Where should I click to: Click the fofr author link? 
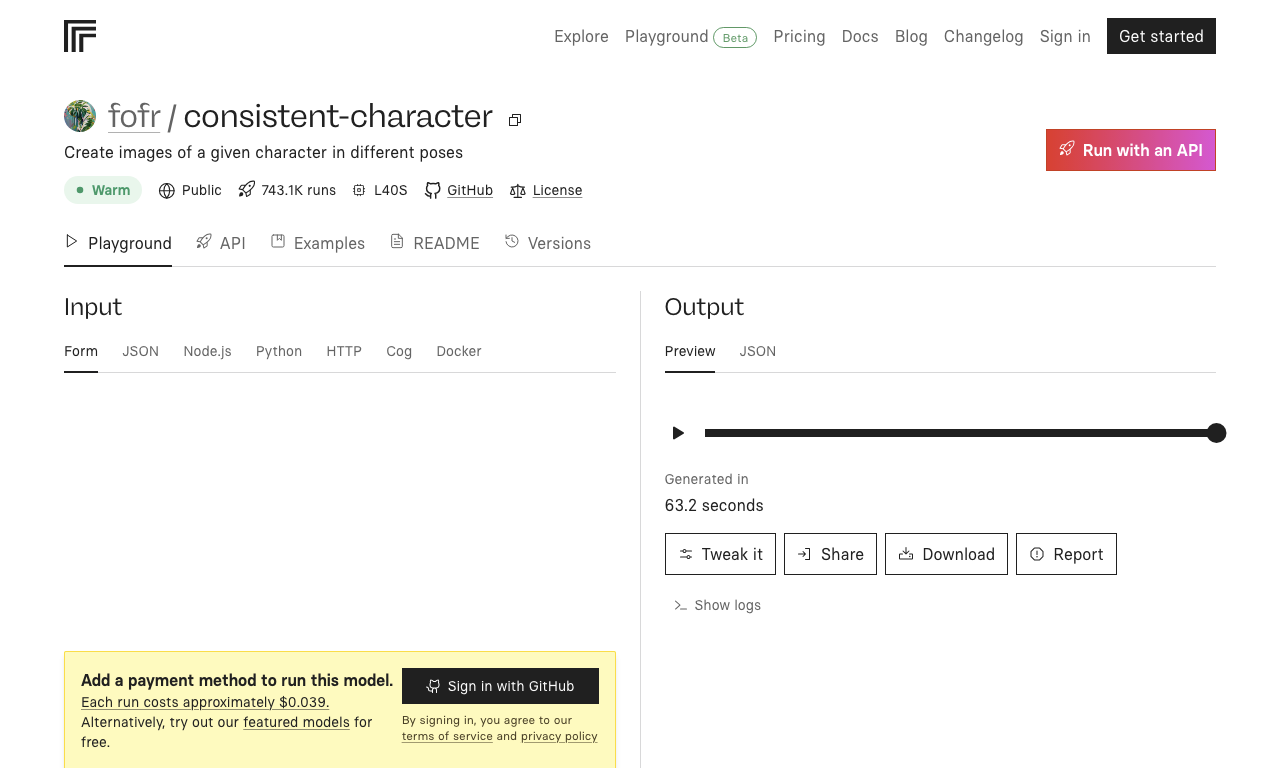point(134,116)
